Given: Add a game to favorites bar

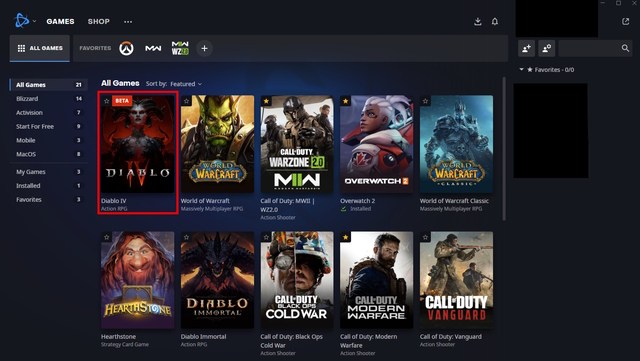Looking at the screenshot, I should pyautogui.click(x=204, y=49).
